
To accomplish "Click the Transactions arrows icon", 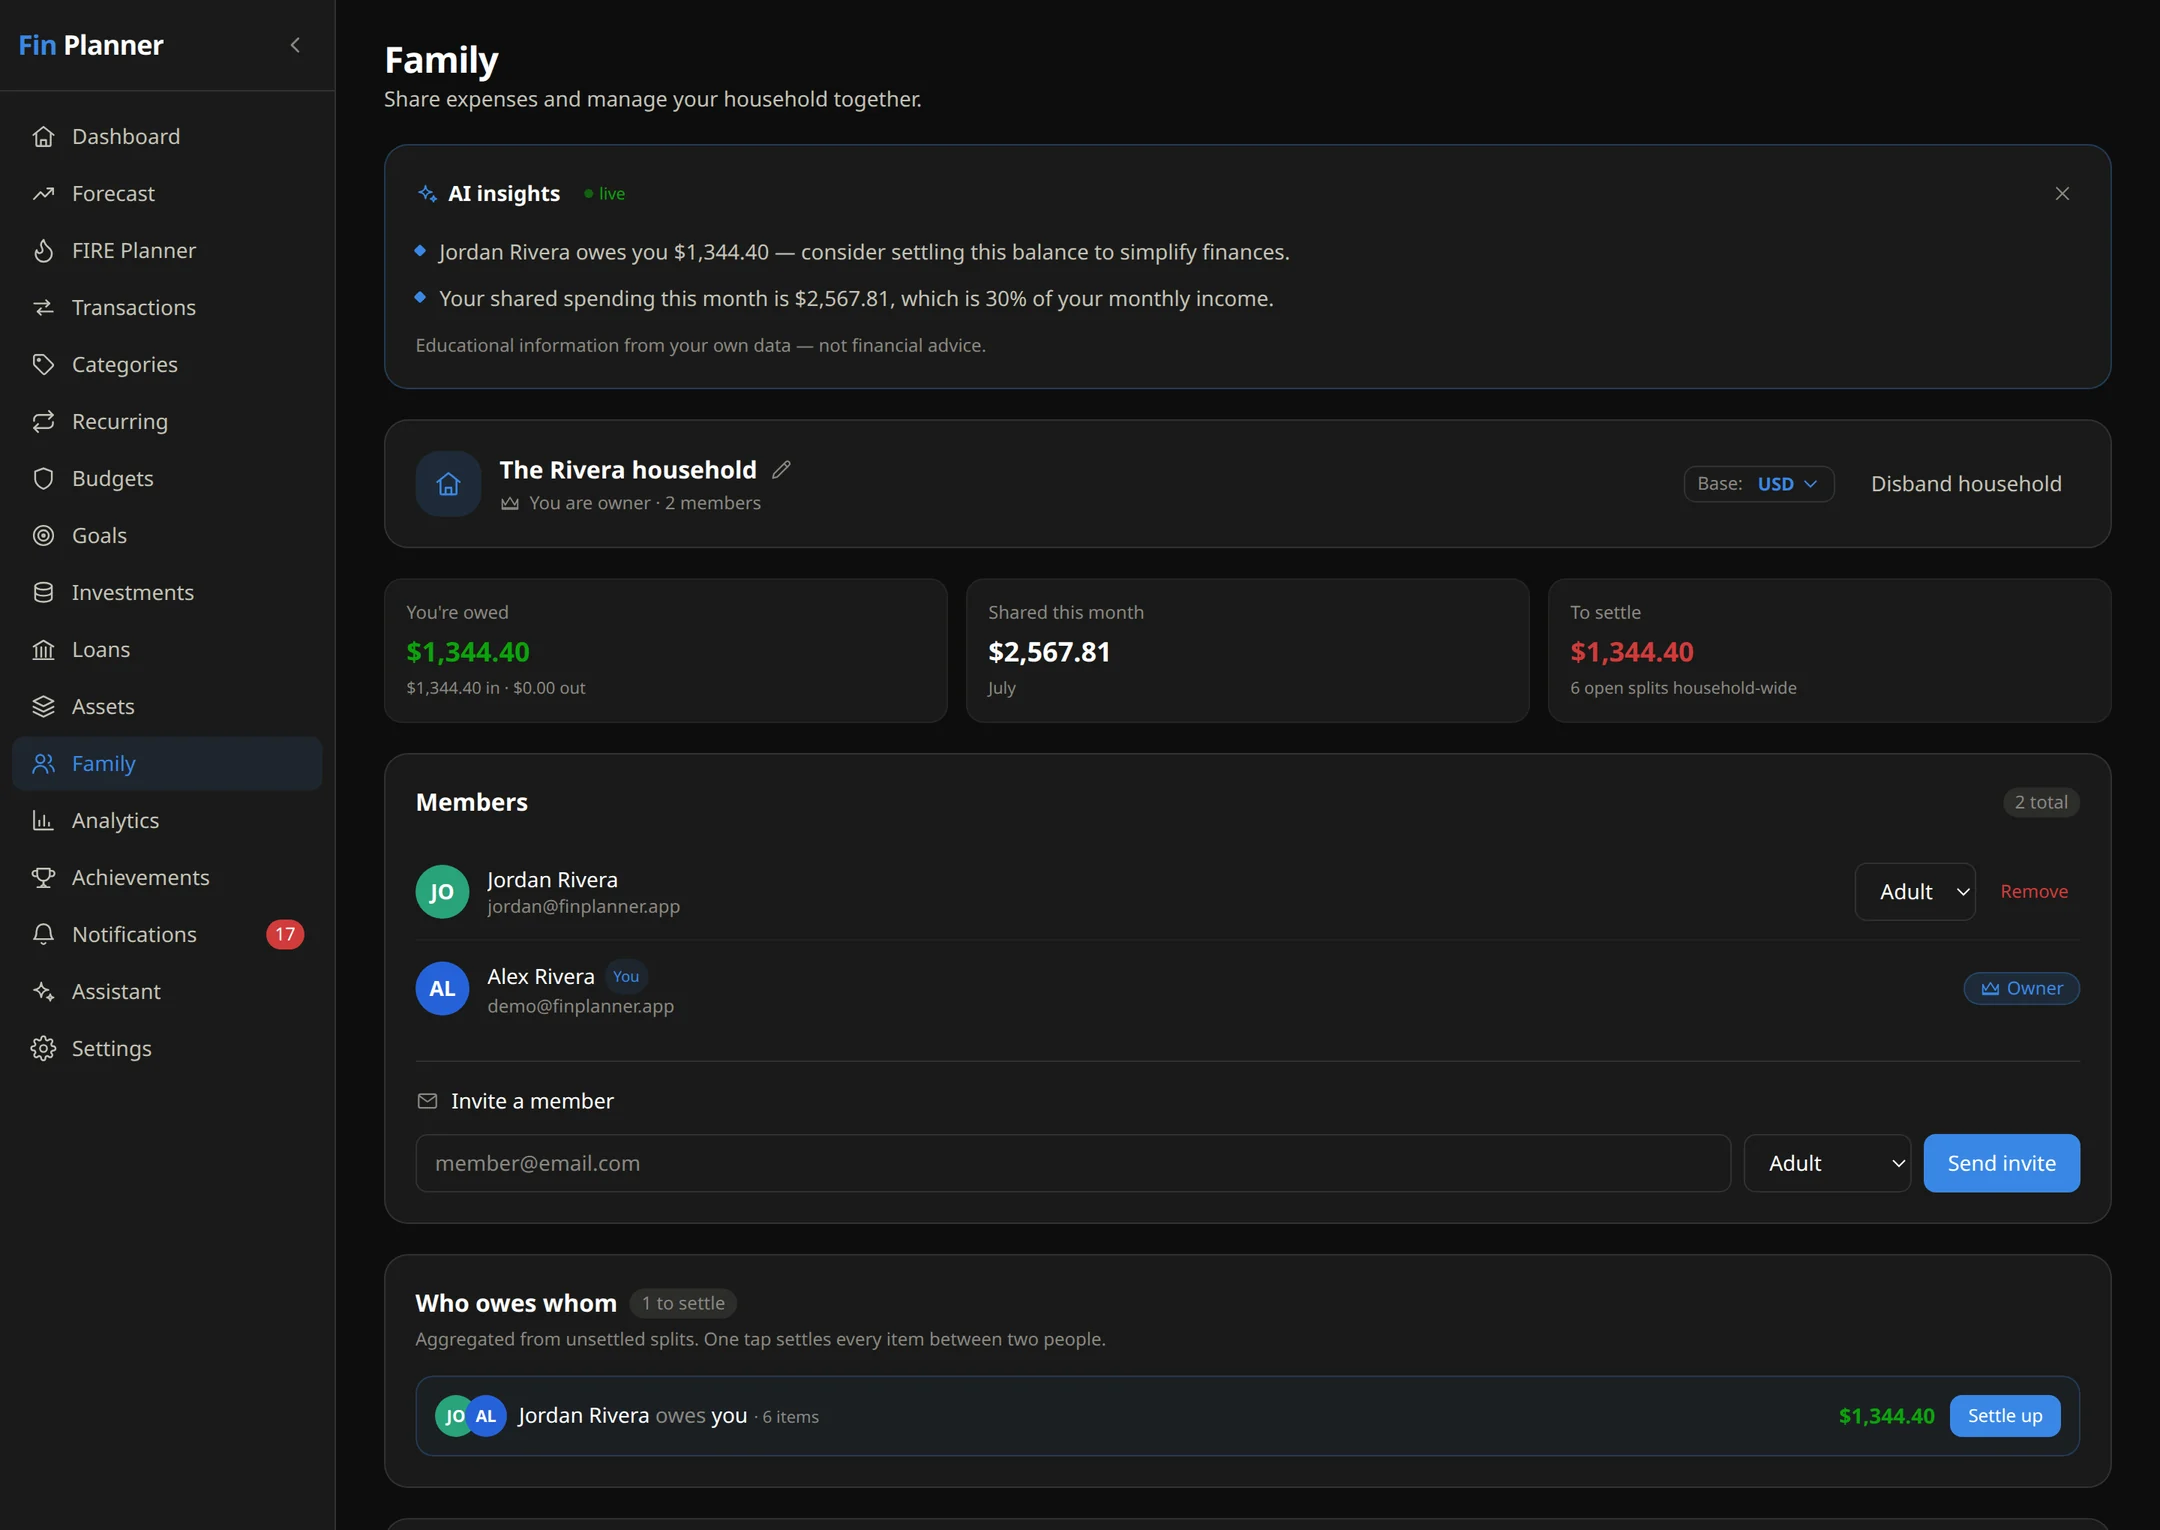I will [x=43, y=307].
